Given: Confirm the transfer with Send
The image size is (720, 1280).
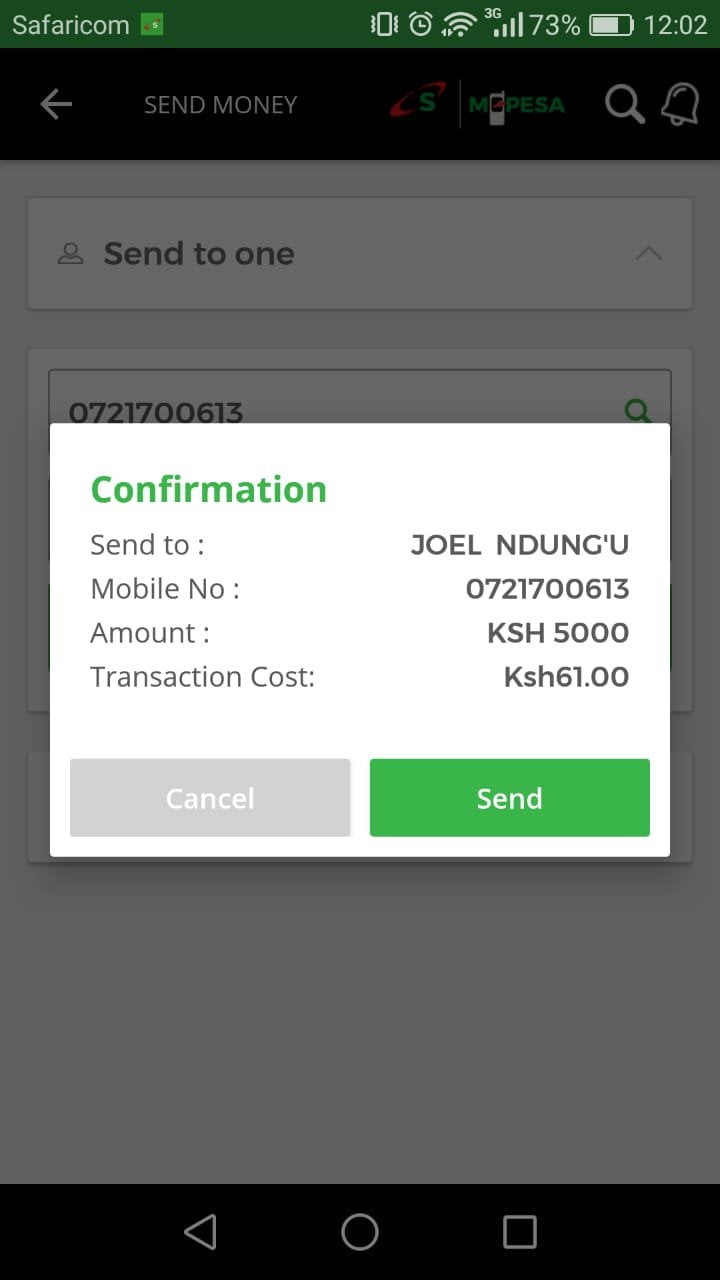Looking at the screenshot, I should click(509, 798).
